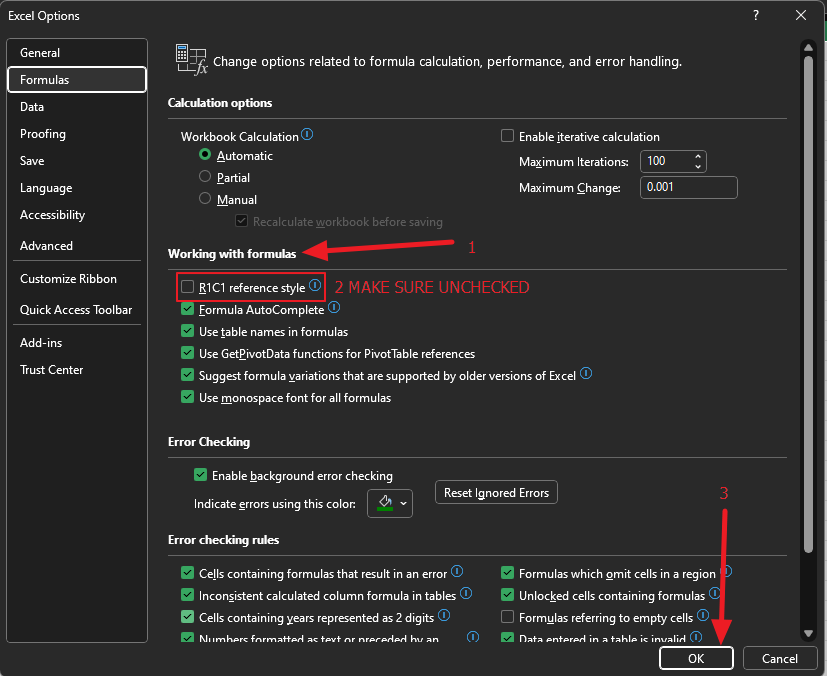Select Automatic workbook calculation
The height and width of the screenshot is (676, 827).
pyautogui.click(x=205, y=154)
